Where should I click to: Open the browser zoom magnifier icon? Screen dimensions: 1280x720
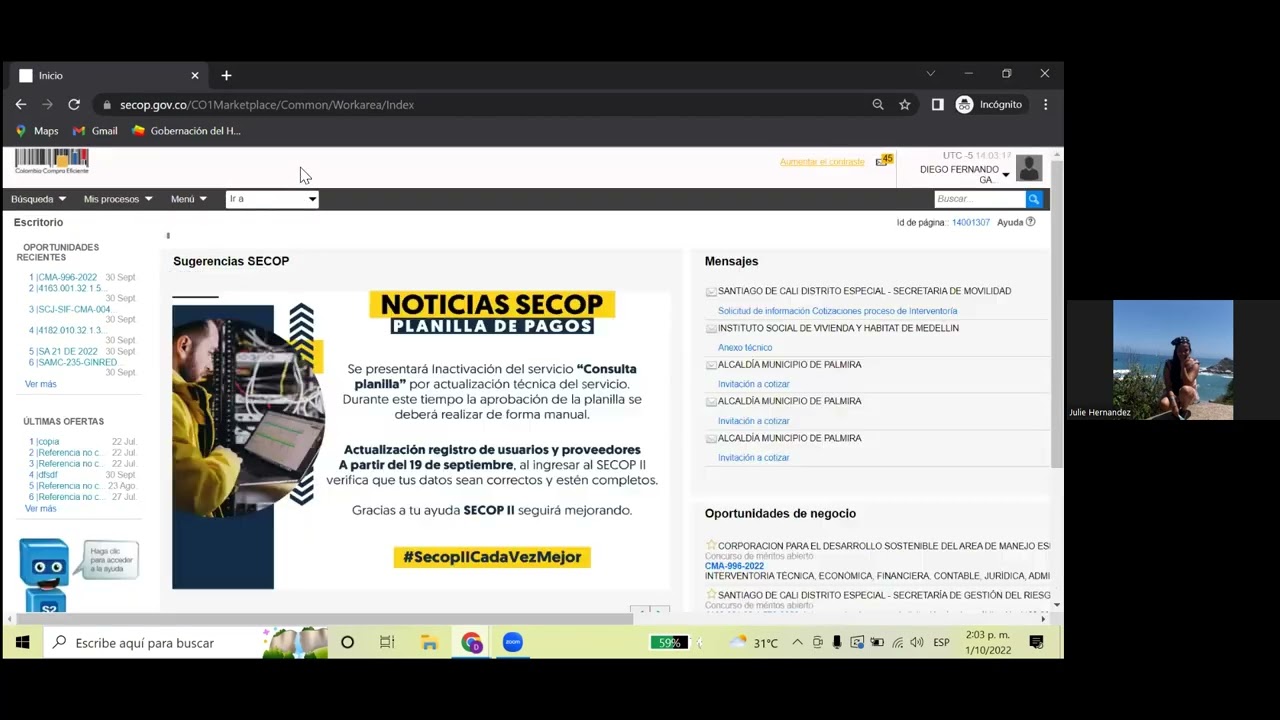point(878,104)
